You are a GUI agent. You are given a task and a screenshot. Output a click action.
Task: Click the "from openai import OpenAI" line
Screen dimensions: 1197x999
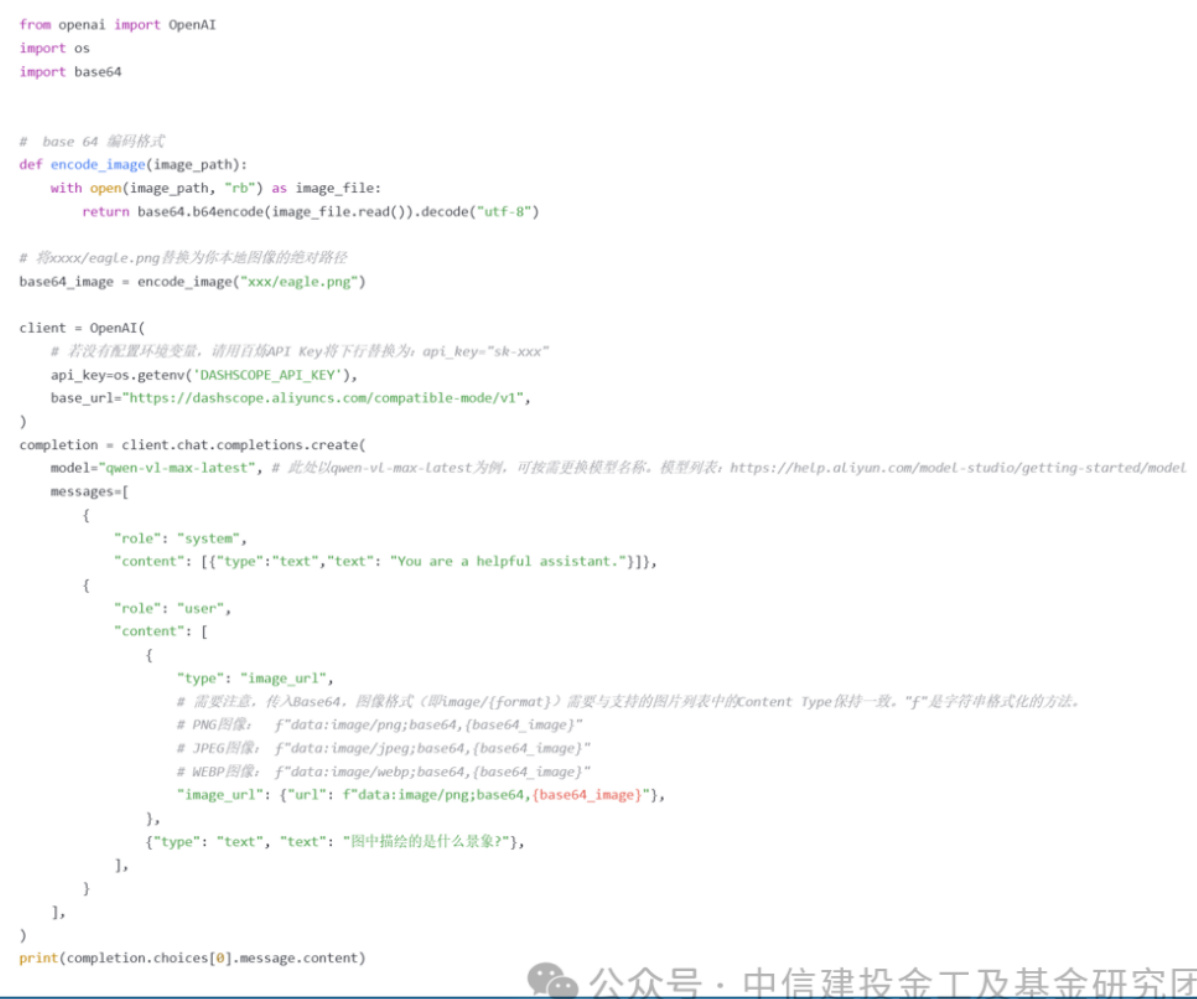click(117, 24)
